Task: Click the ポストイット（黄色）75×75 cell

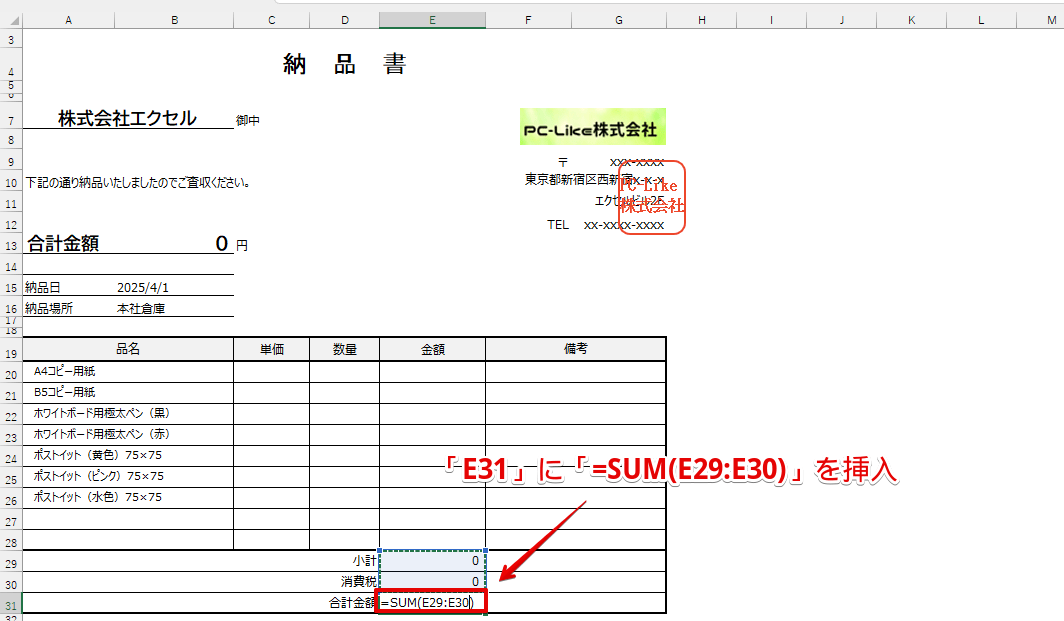Action: click(128, 455)
